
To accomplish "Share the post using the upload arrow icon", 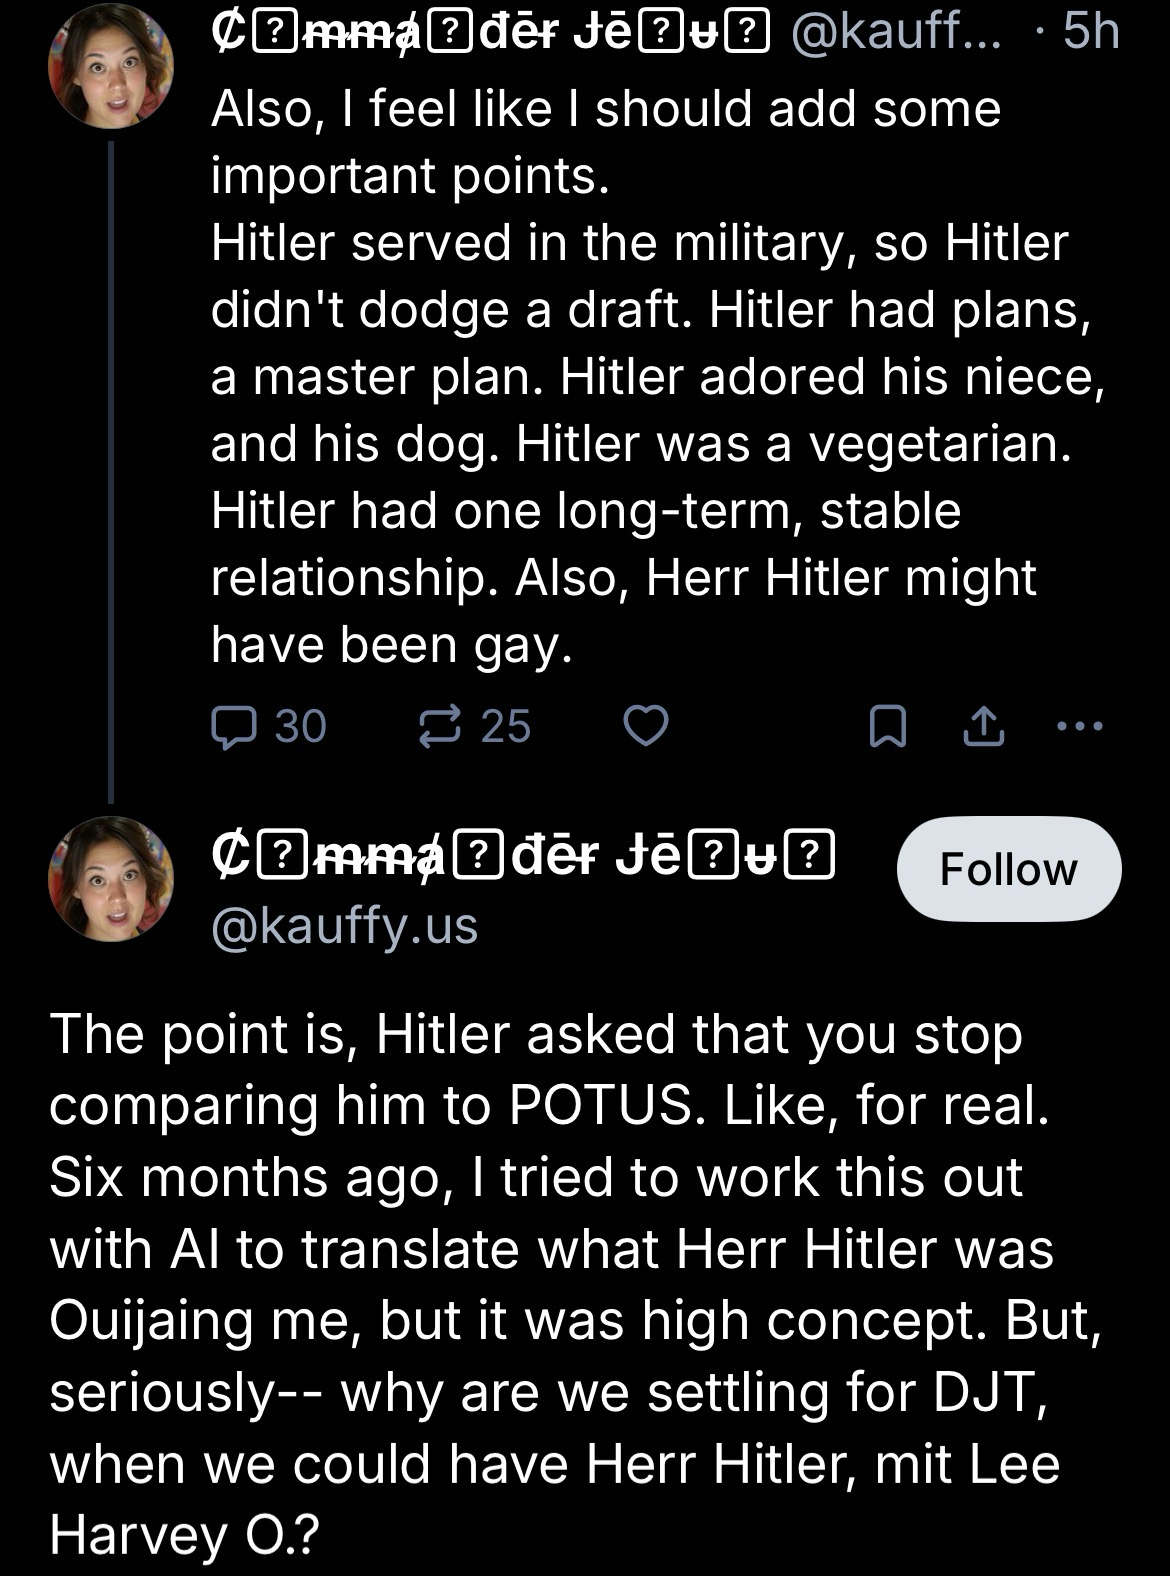I will point(983,727).
